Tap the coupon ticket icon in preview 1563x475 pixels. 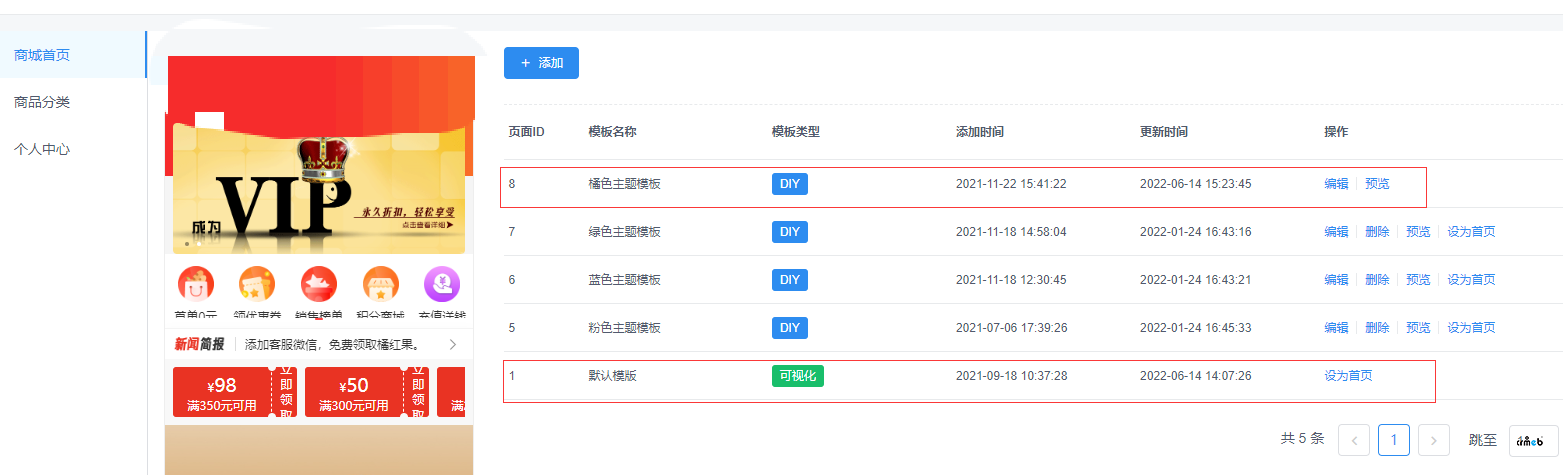(257, 285)
